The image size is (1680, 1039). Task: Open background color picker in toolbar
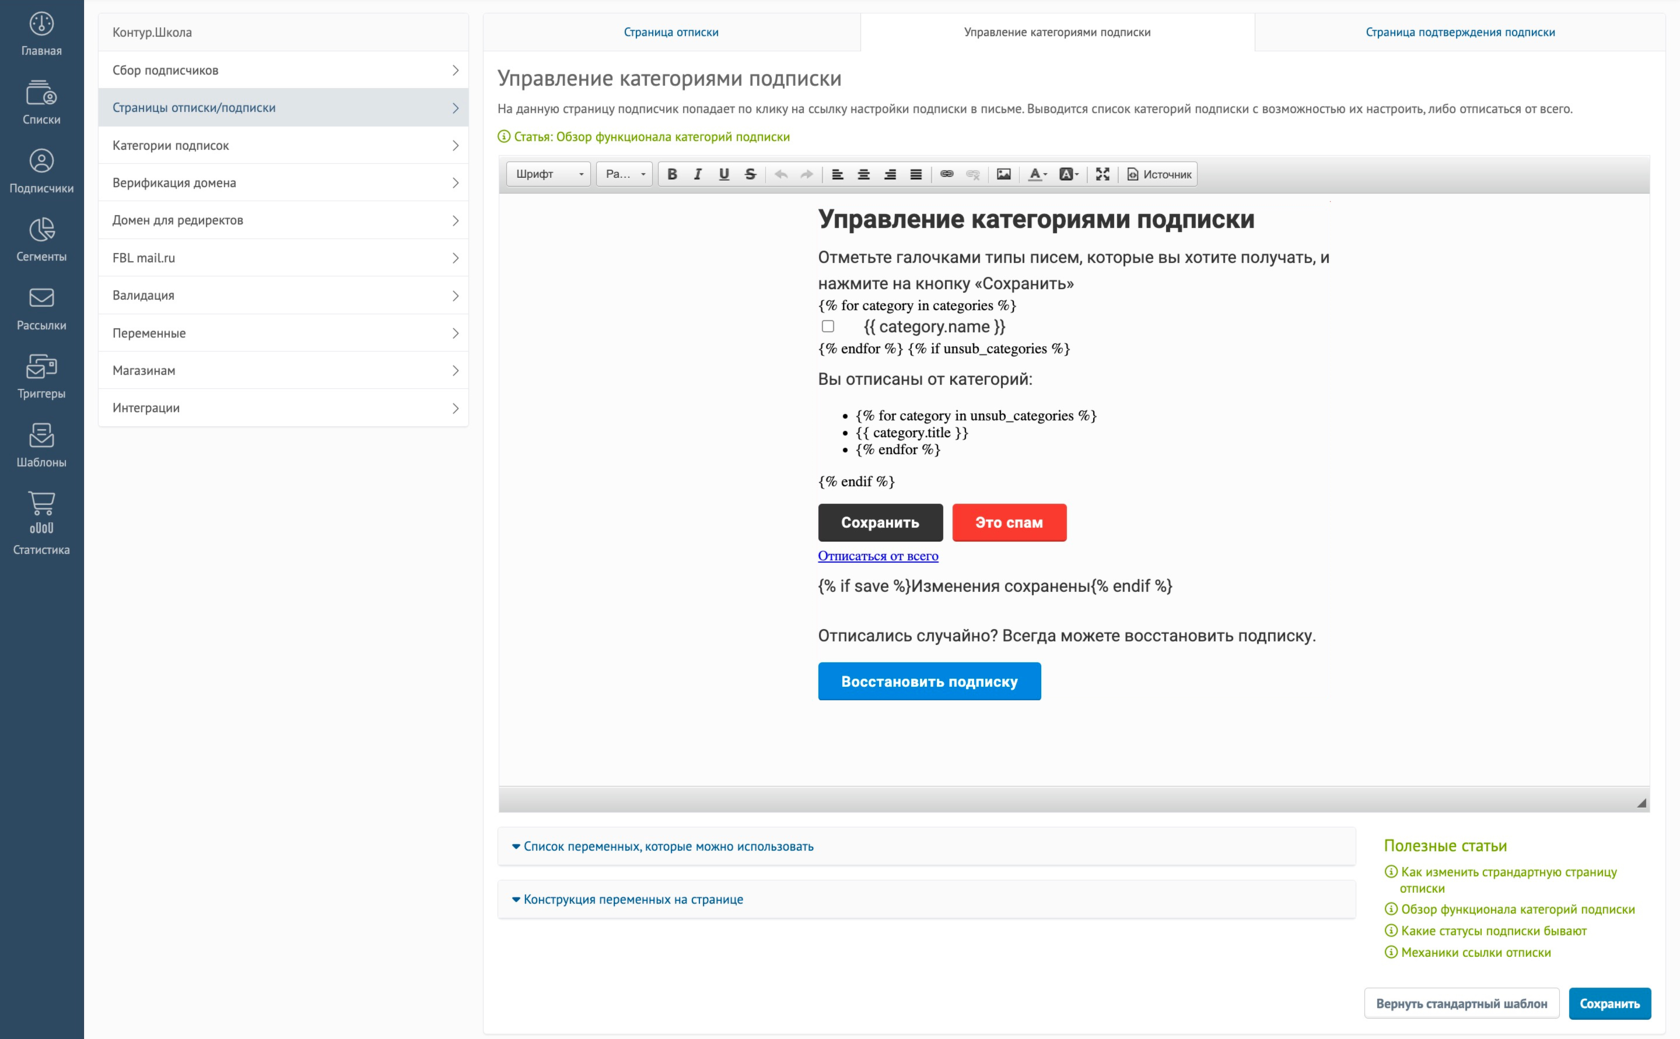[x=1068, y=174]
